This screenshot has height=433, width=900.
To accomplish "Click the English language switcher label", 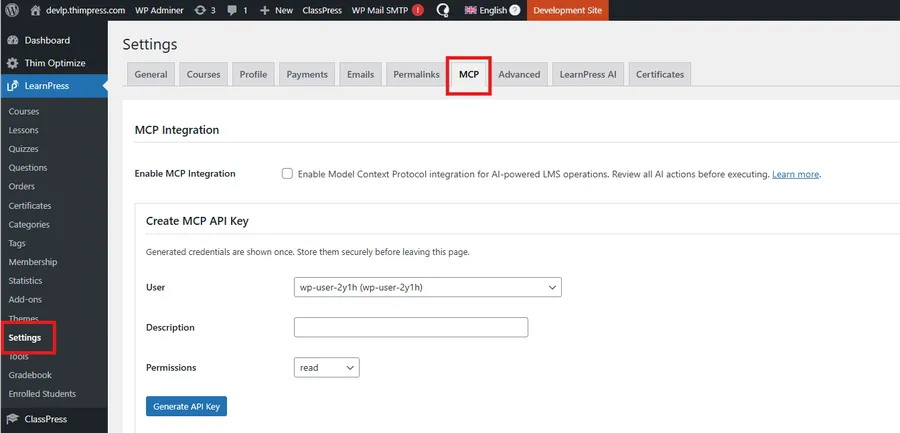I will [493, 10].
